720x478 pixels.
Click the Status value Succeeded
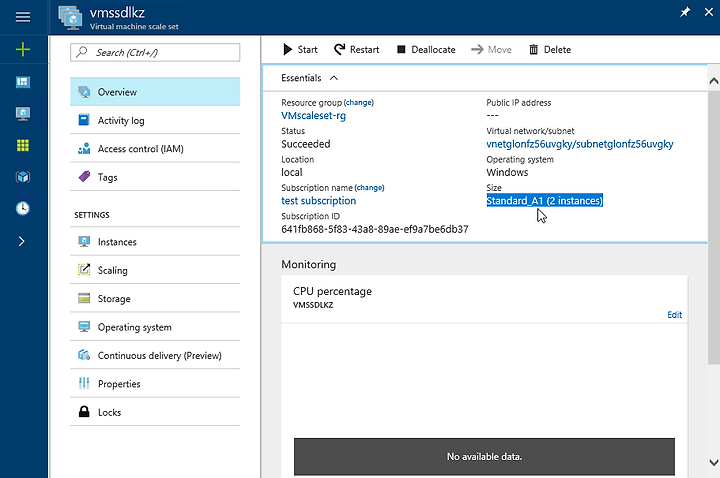pos(306,144)
